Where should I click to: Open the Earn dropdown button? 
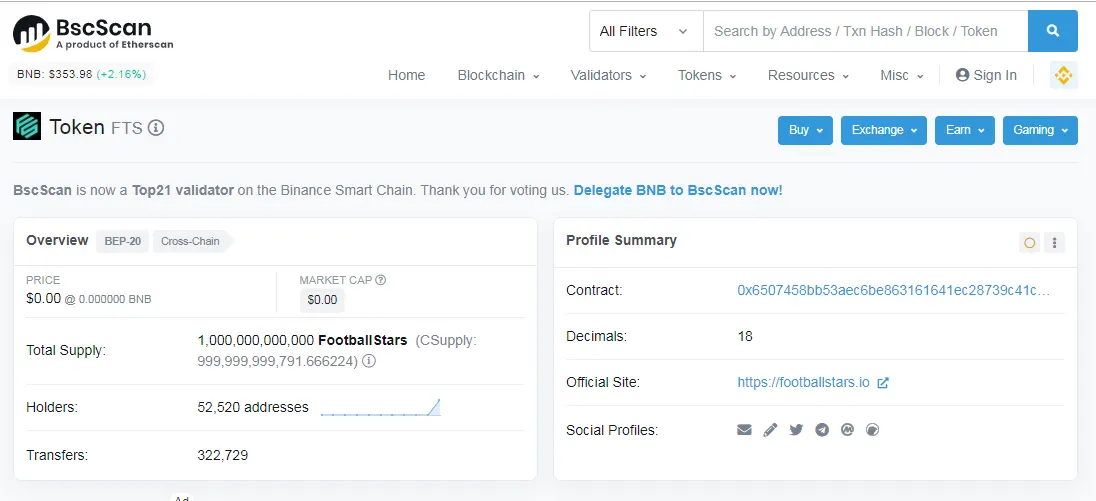[x=965, y=130]
